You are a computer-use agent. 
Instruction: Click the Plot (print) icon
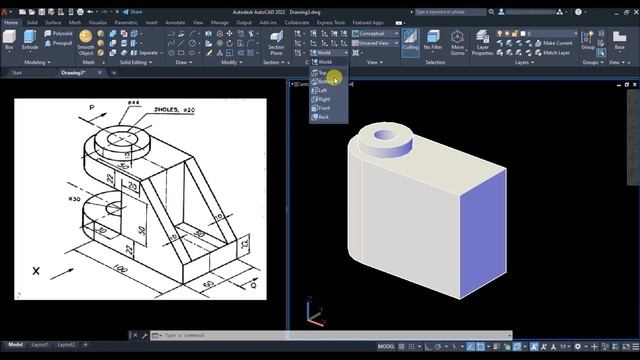point(80,12)
